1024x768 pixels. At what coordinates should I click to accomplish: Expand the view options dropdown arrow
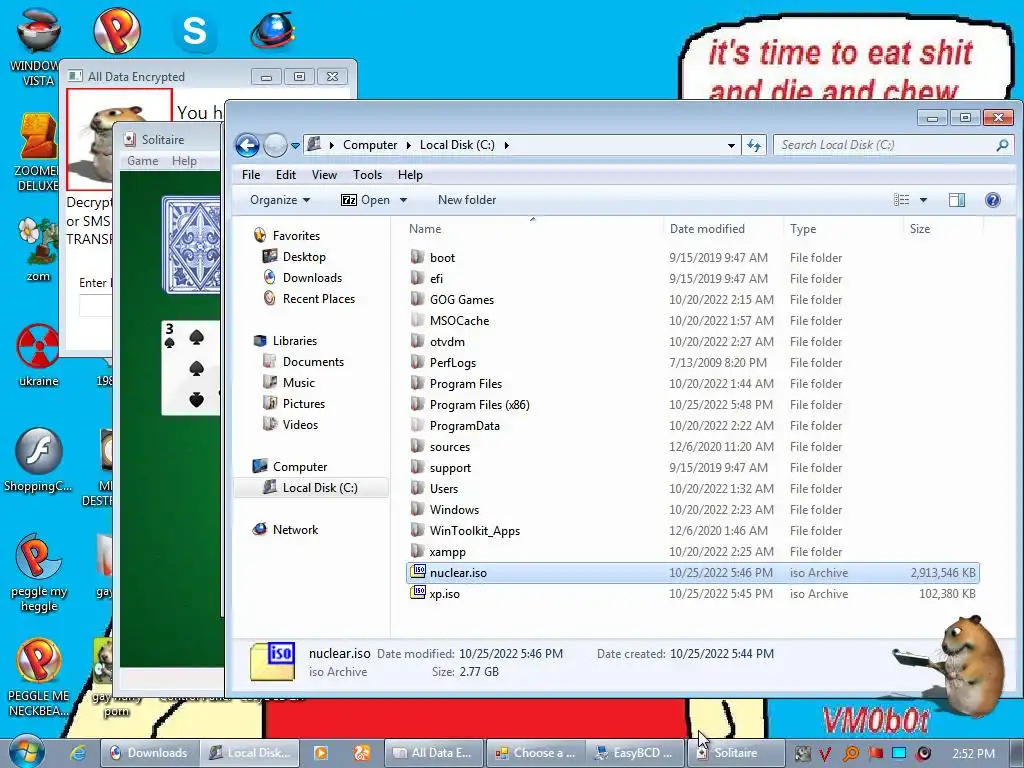pyautogui.click(x=923, y=200)
